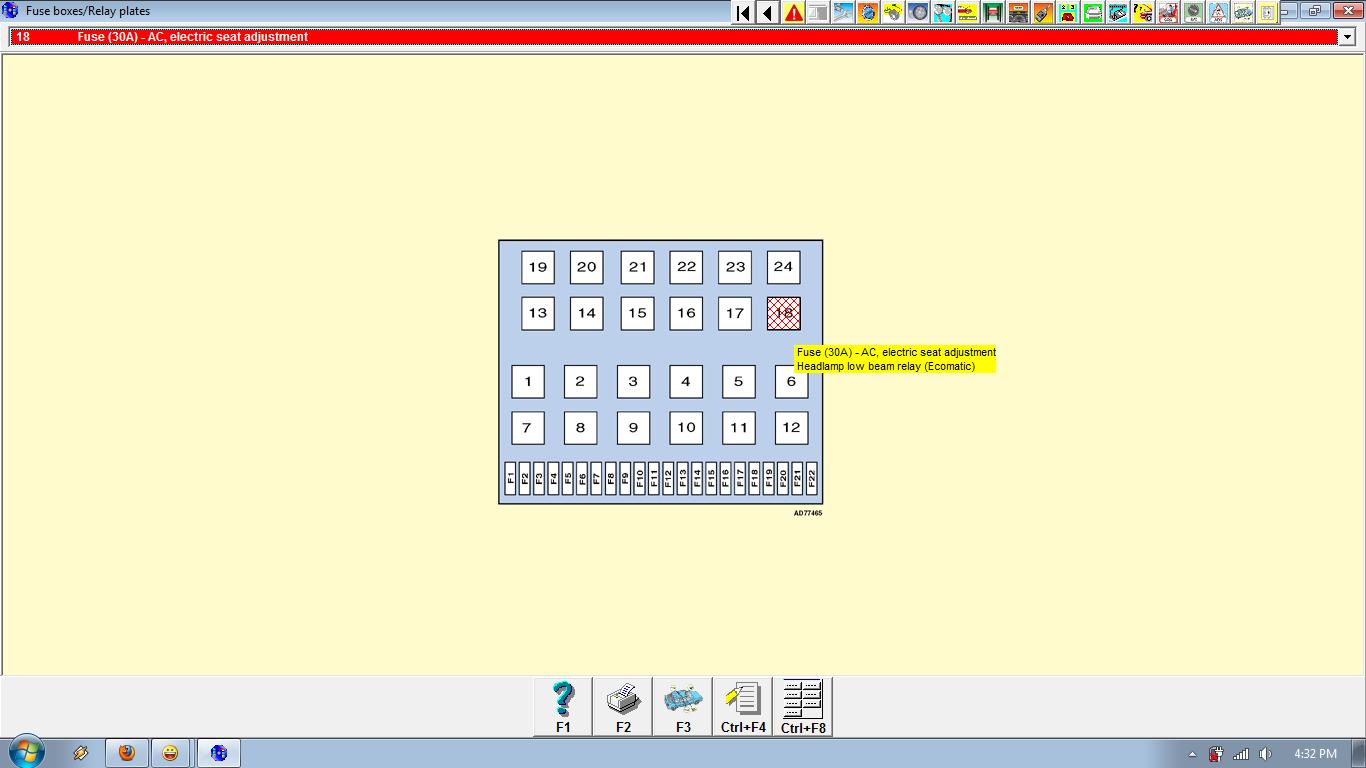The width and height of the screenshot is (1366, 768).
Task: Click the red warning triangle toolbar icon
Action: (x=793, y=13)
